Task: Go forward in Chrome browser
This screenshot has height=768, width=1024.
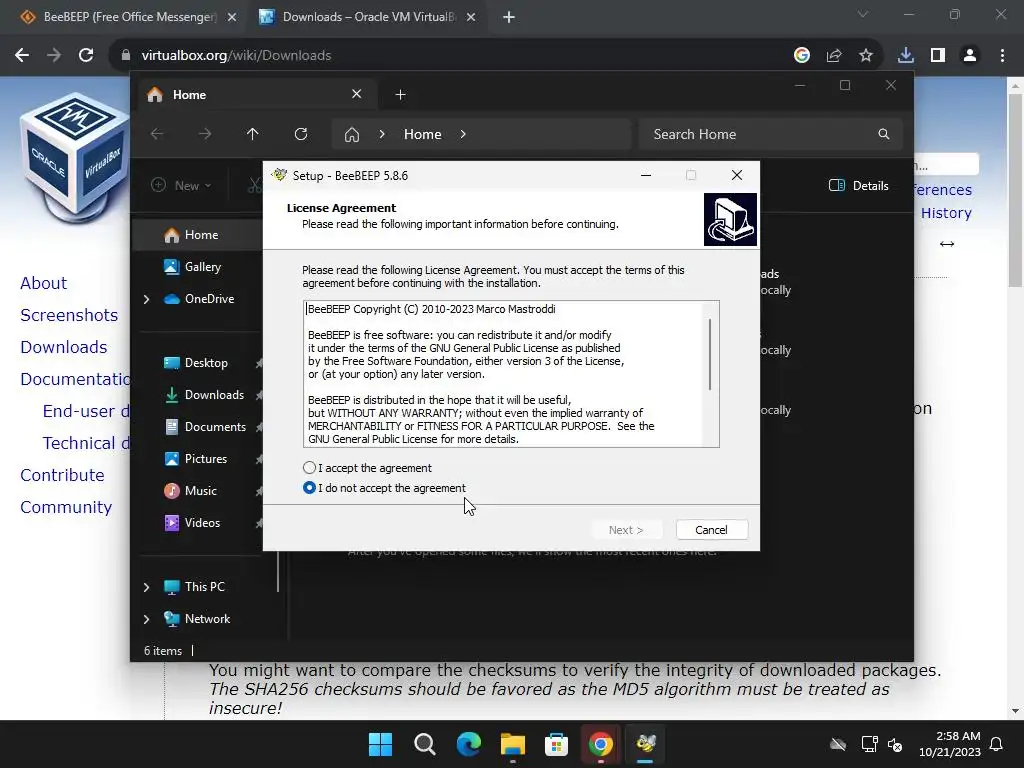Action: click(54, 56)
